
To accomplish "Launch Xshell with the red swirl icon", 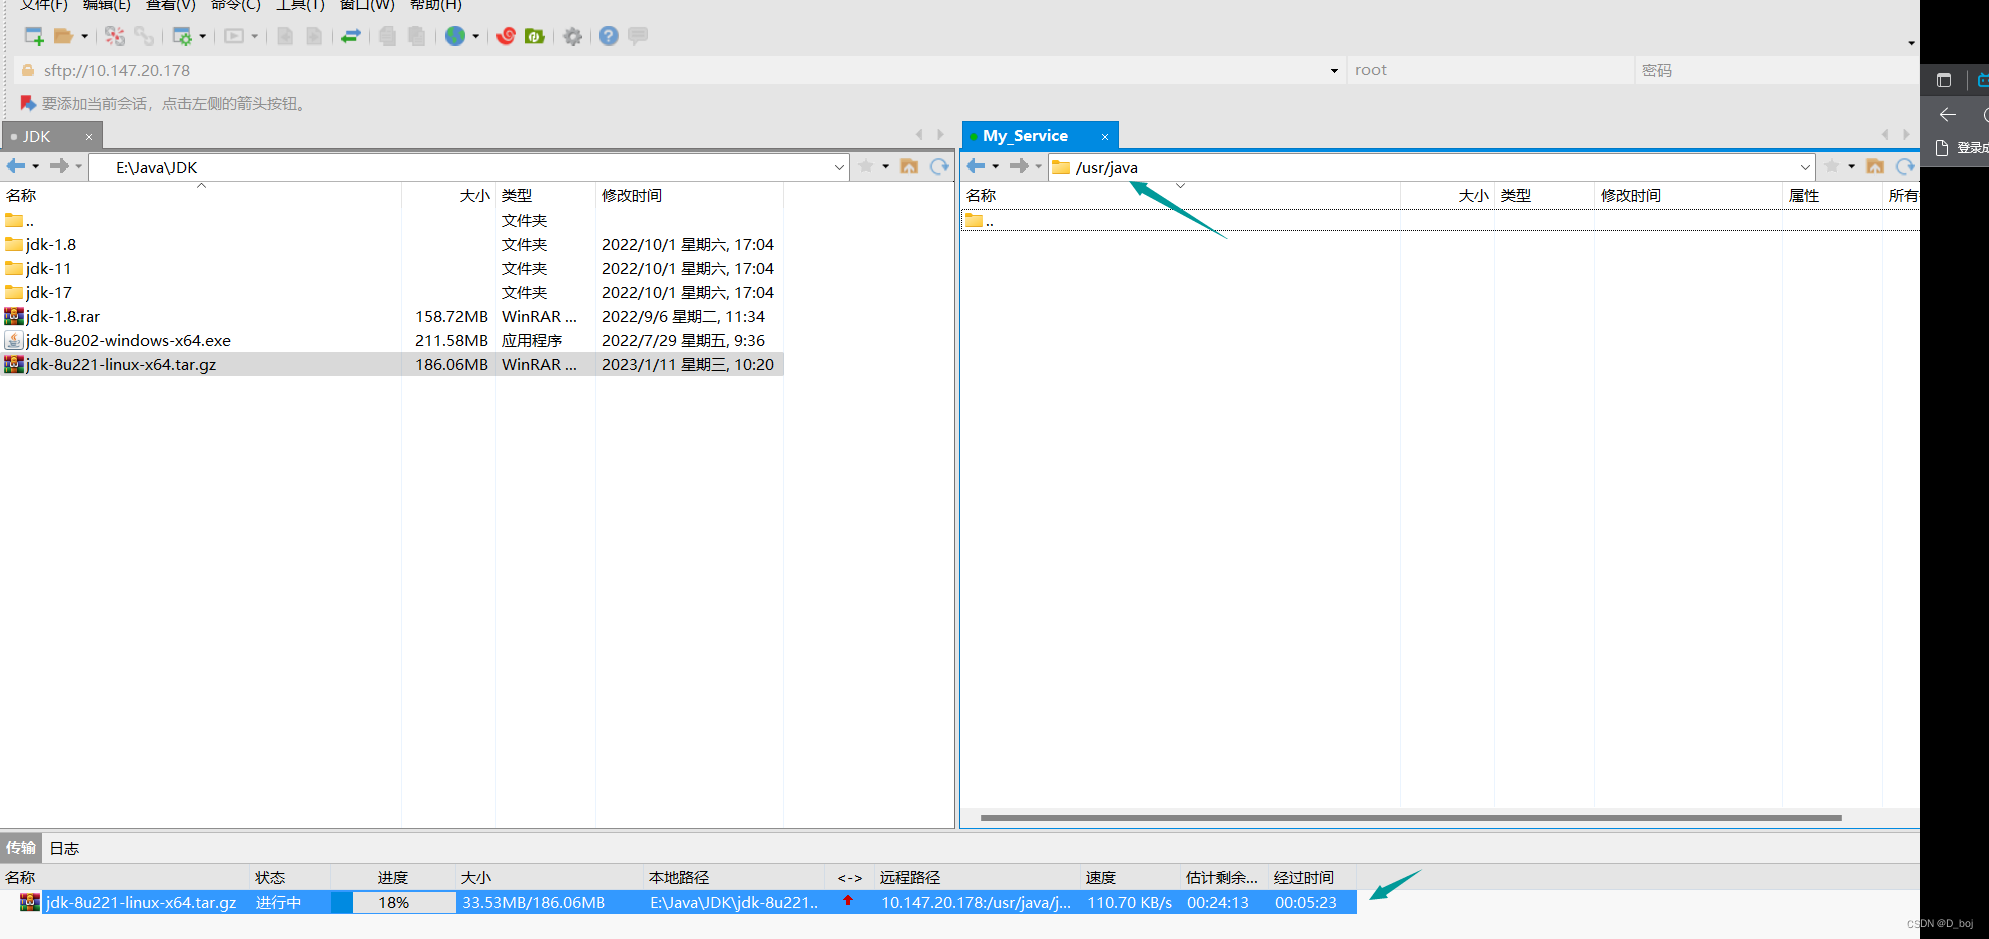I will click(x=506, y=36).
